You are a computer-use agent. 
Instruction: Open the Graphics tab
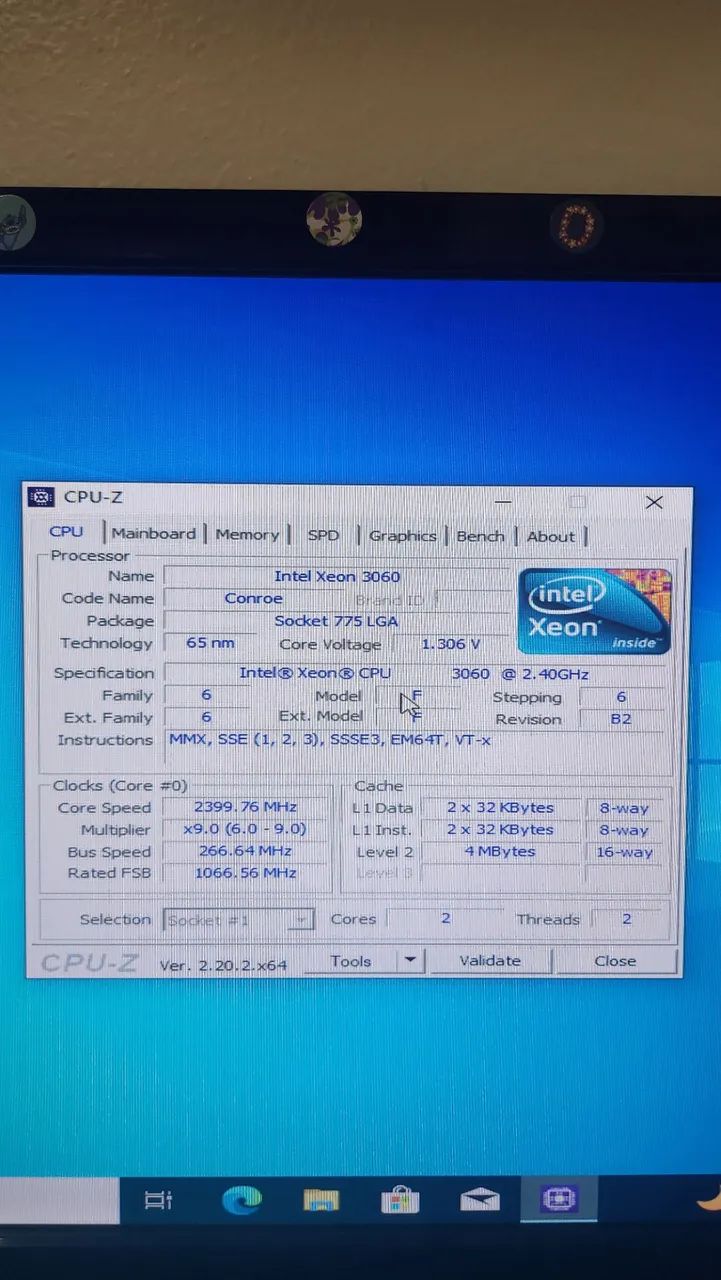tap(402, 536)
